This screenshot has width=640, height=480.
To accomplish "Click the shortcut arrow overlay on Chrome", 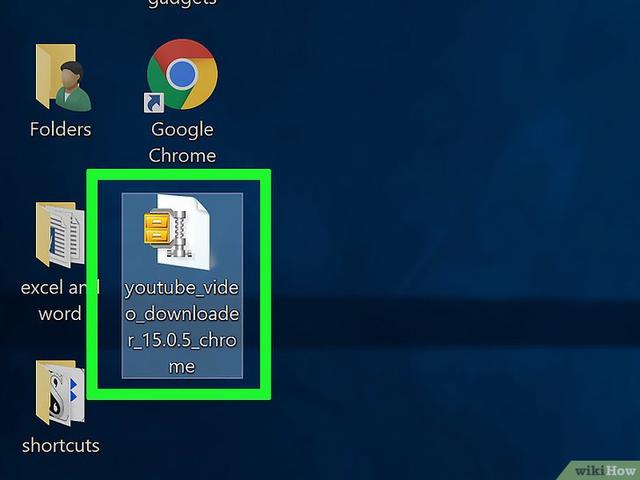I will coord(156,102).
